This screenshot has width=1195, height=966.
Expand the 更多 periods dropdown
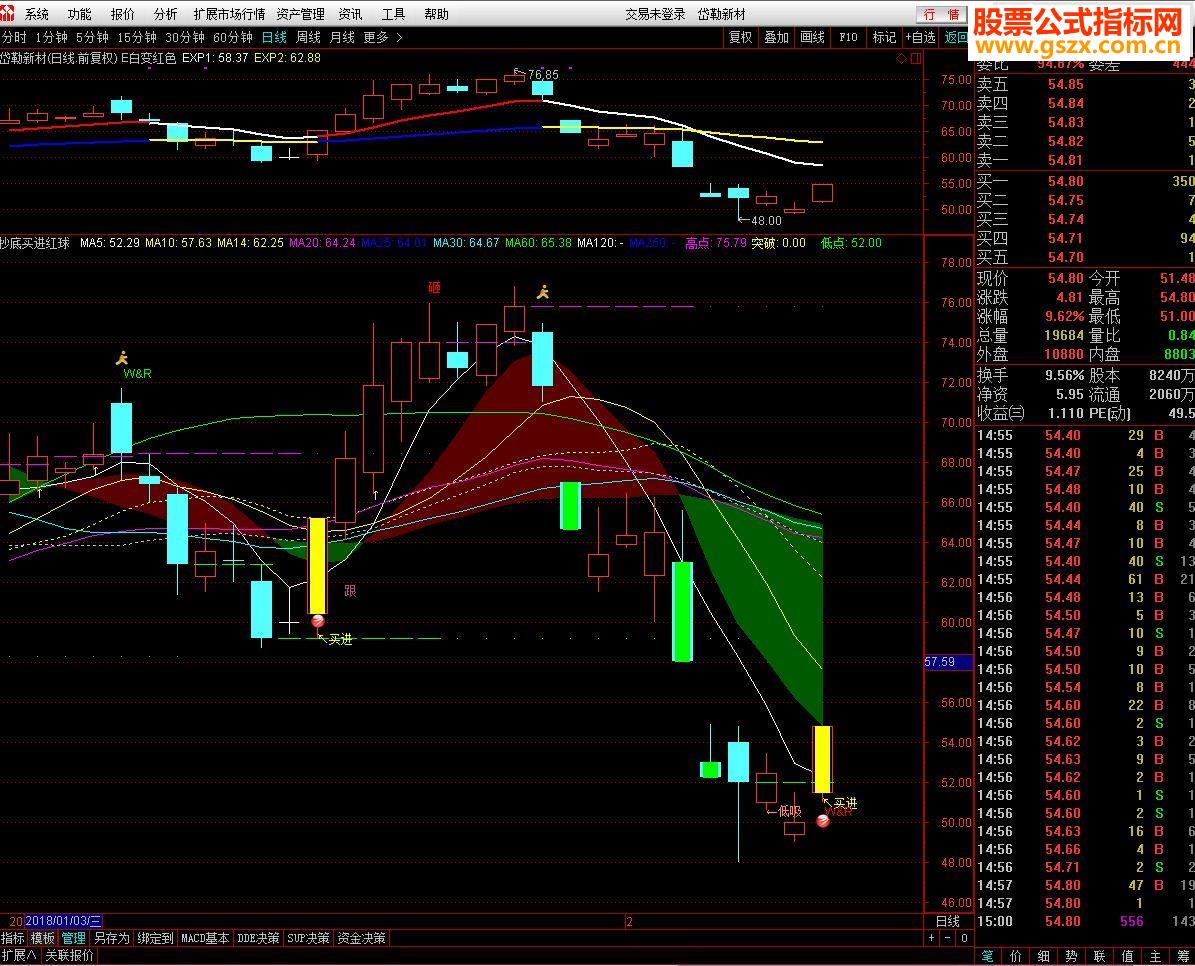[382, 37]
